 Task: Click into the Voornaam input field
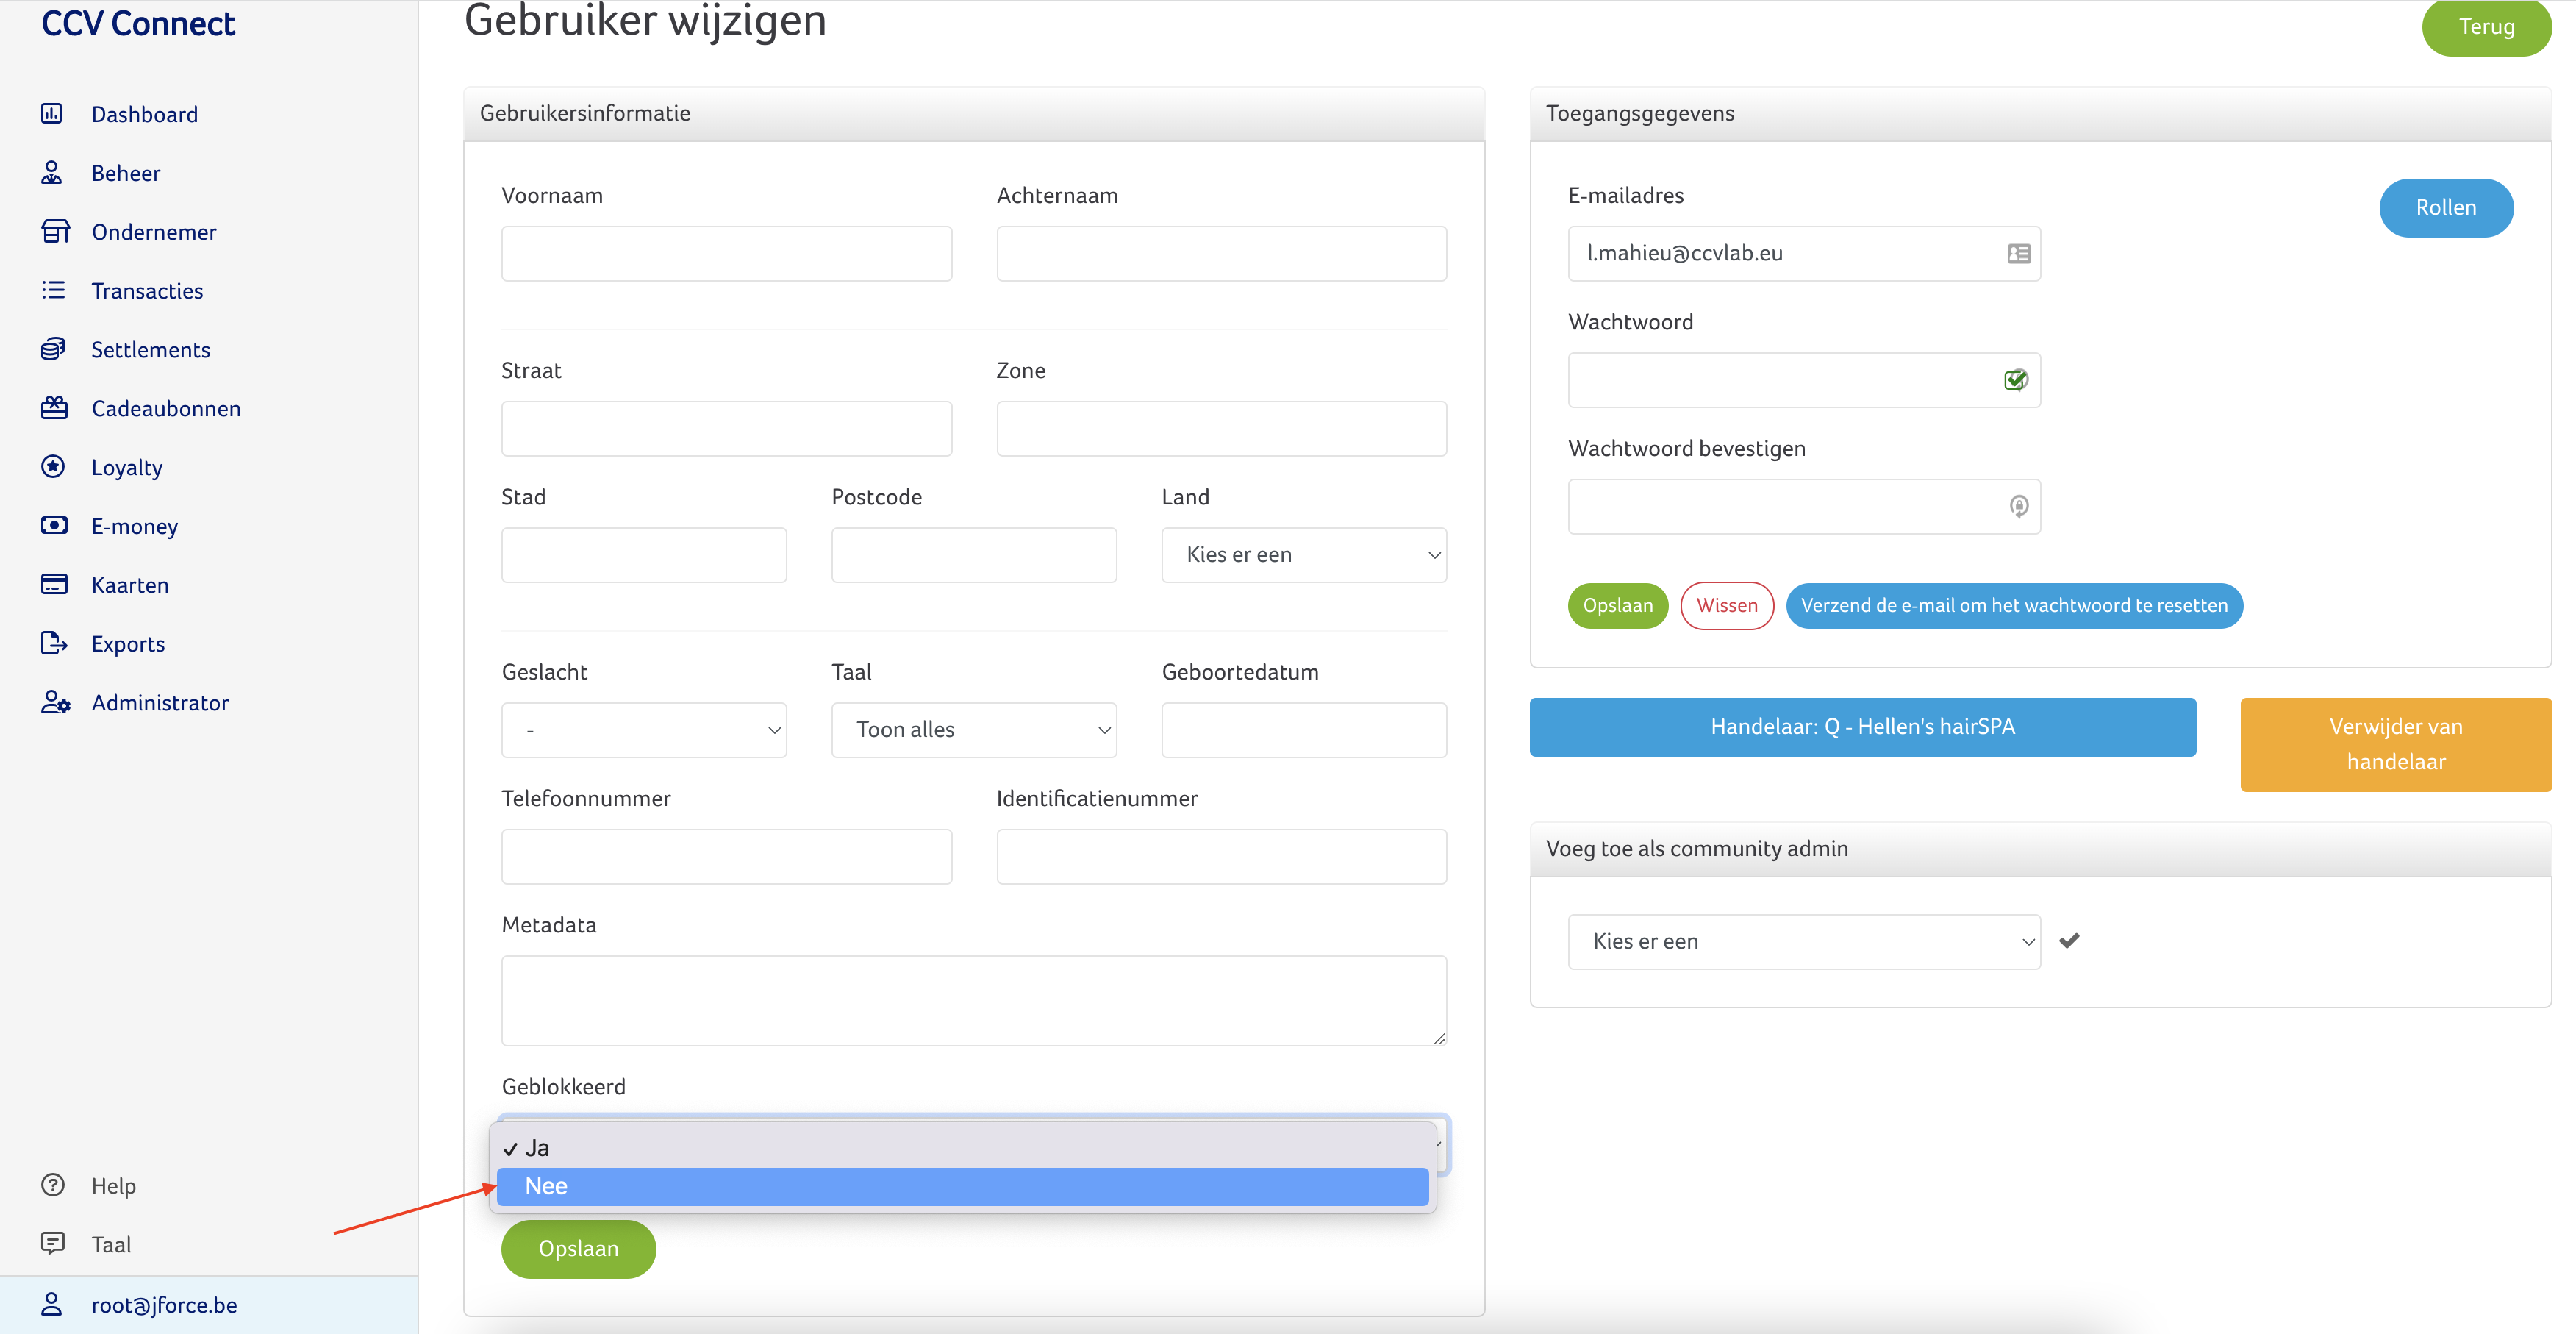tap(726, 254)
